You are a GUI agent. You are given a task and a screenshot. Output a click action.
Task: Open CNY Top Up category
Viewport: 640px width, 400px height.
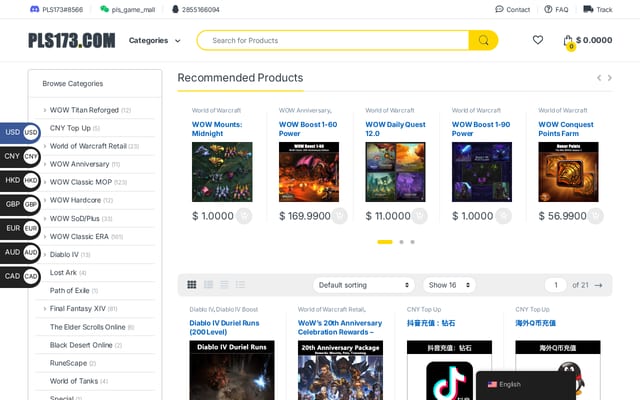[70, 128]
